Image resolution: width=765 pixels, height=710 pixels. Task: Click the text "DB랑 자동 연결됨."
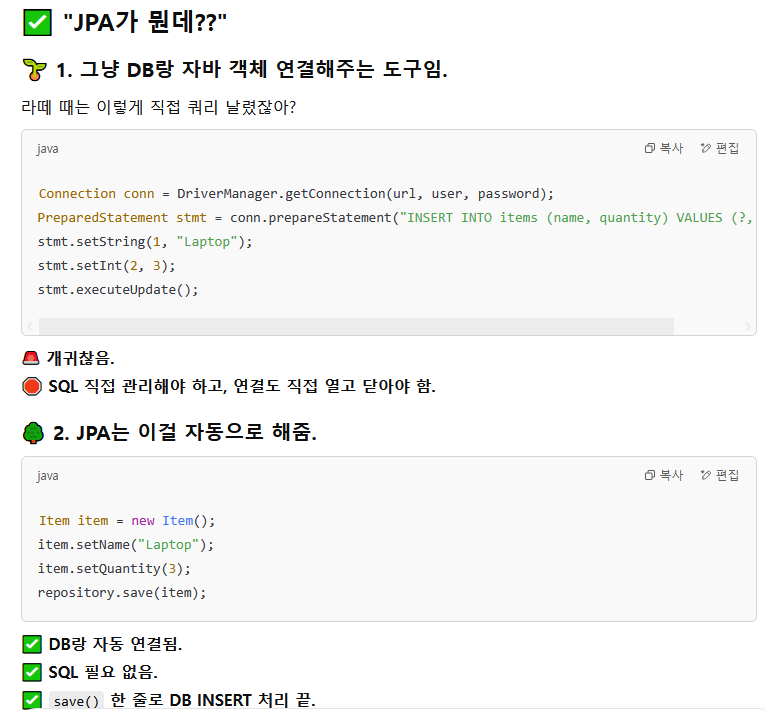tap(115, 644)
